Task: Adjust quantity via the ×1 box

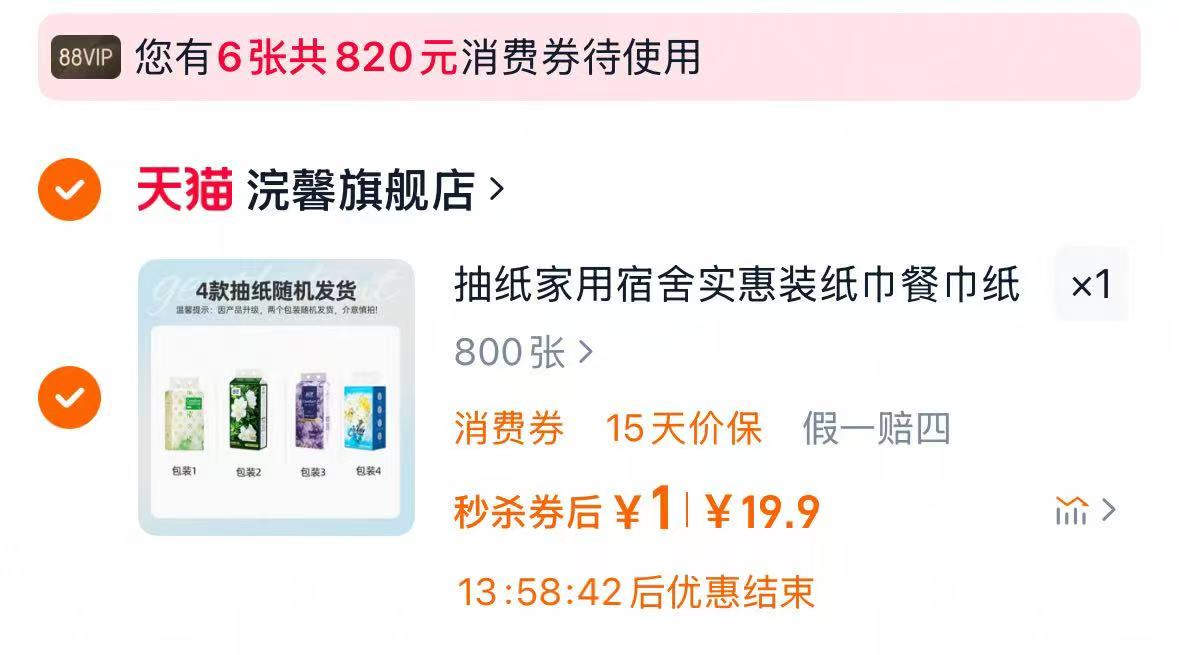Action: tap(1091, 284)
